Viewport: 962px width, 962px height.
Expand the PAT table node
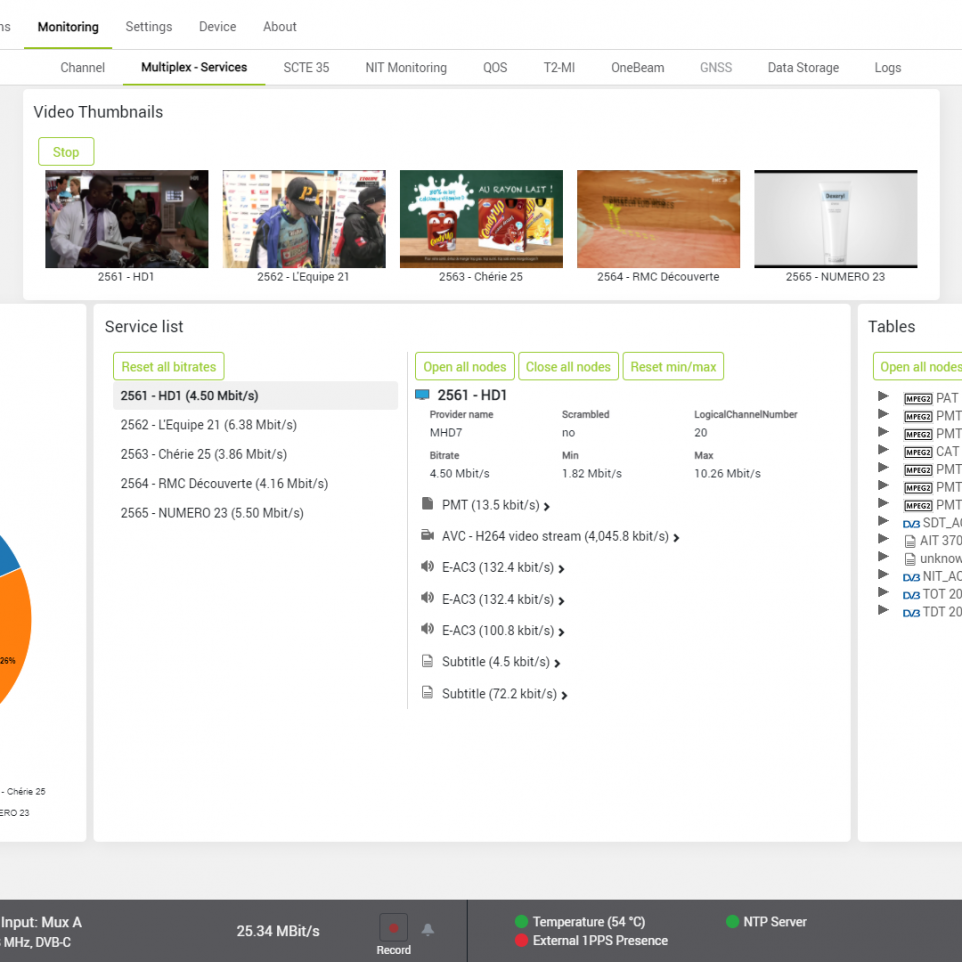pos(883,396)
